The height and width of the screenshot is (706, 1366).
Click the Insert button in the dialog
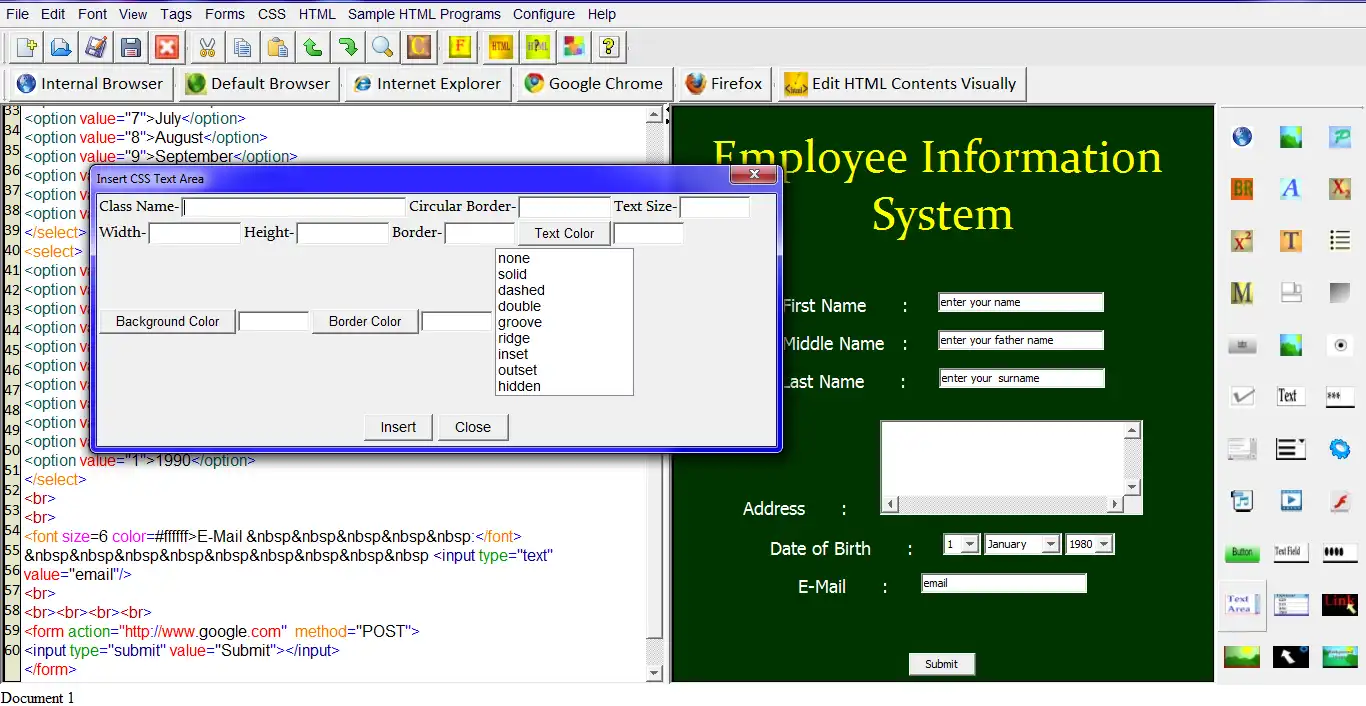coord(398,427)
